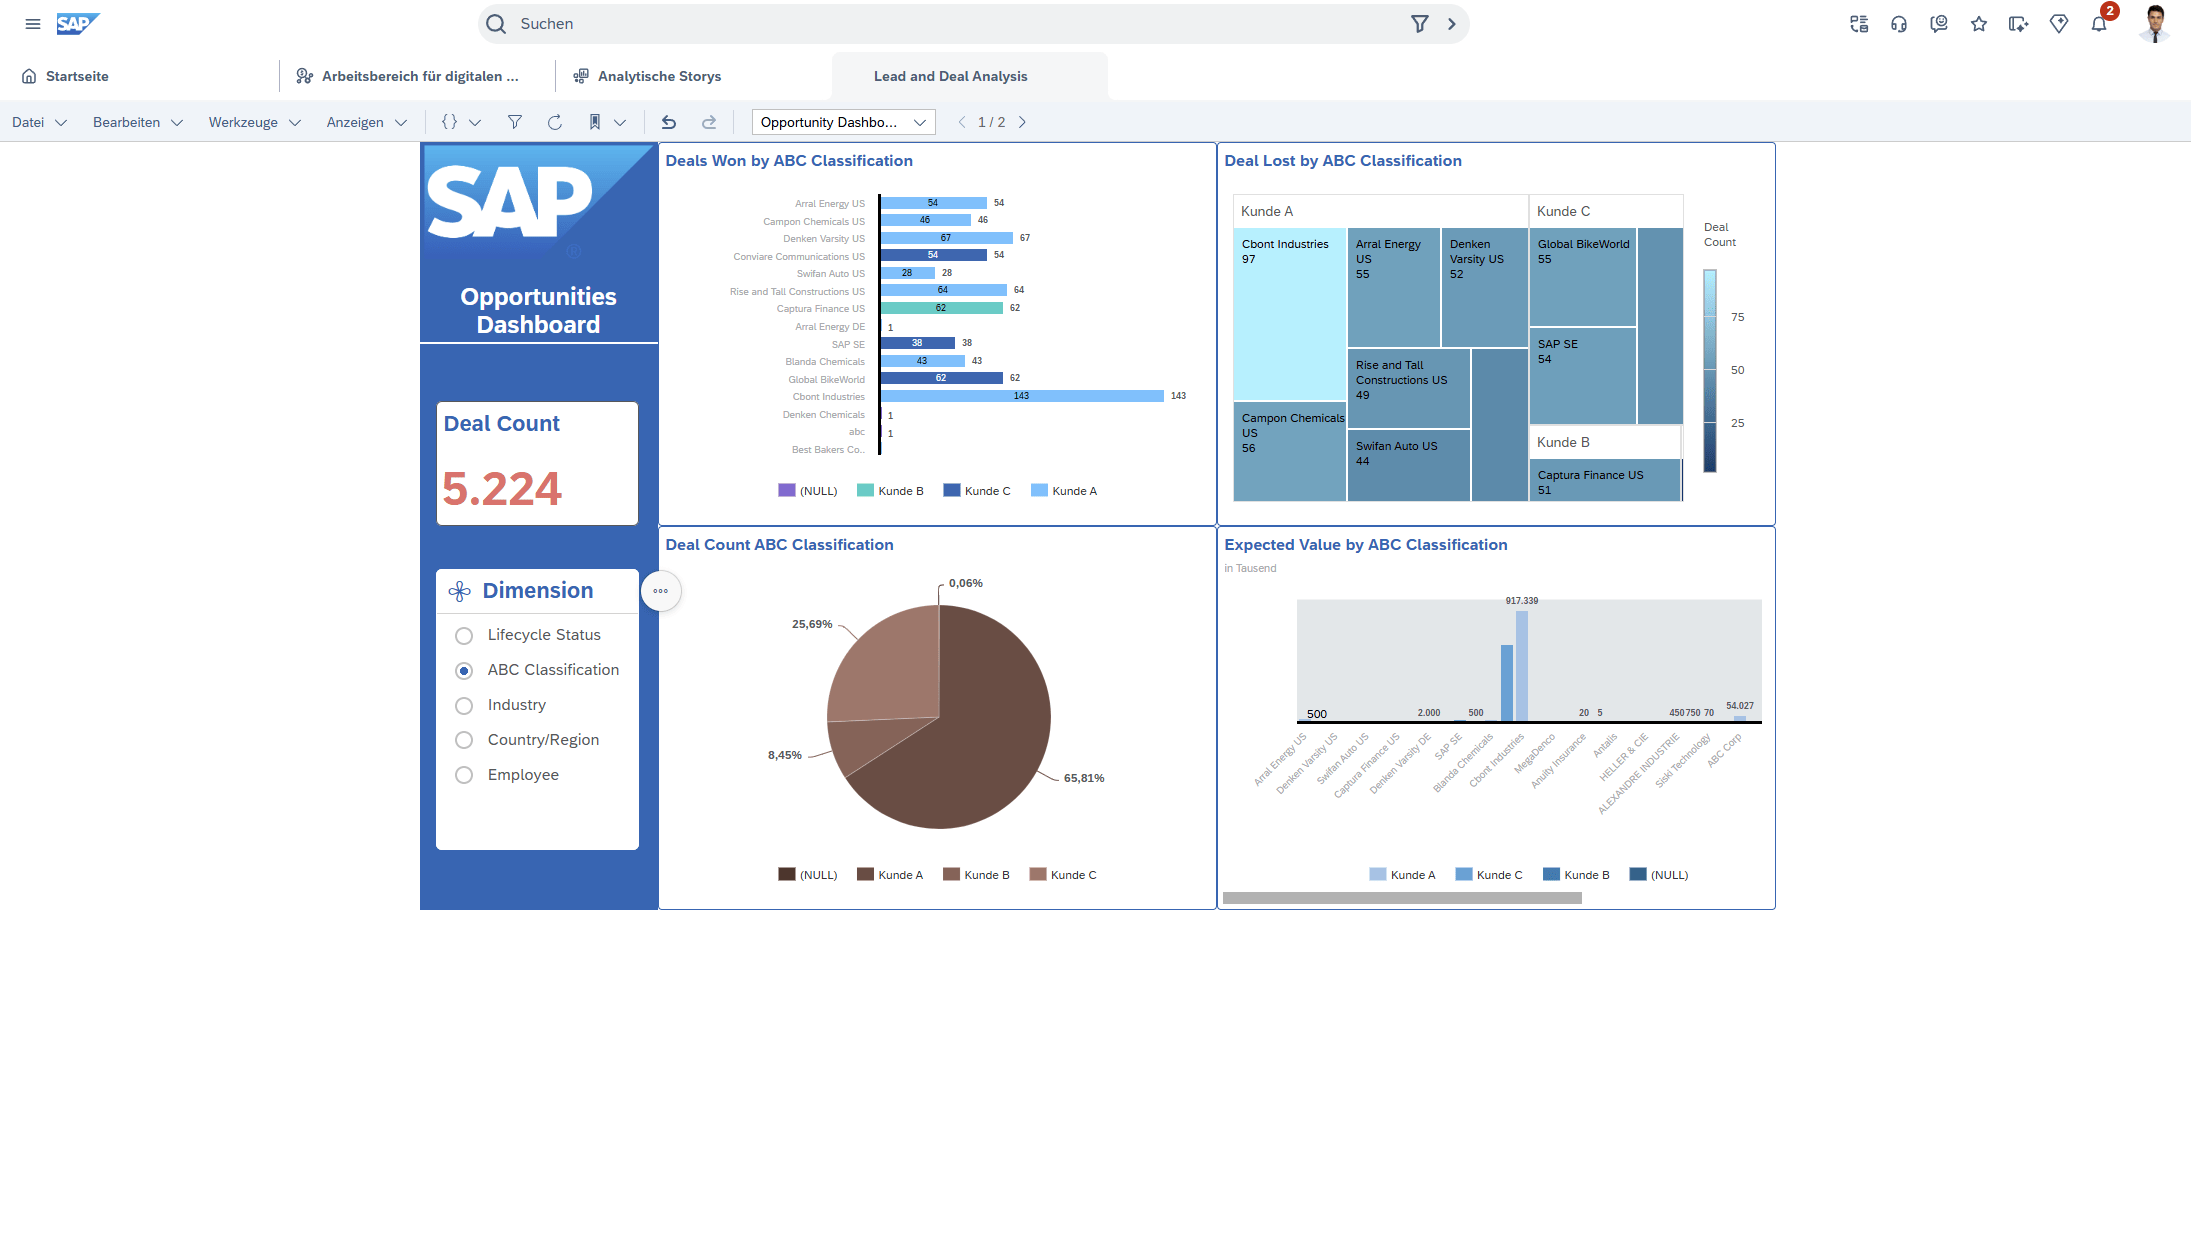
Task: Click the Kunde C swatch in Deals Won legend
Action: pyautogui.click(x=952, y=491)
